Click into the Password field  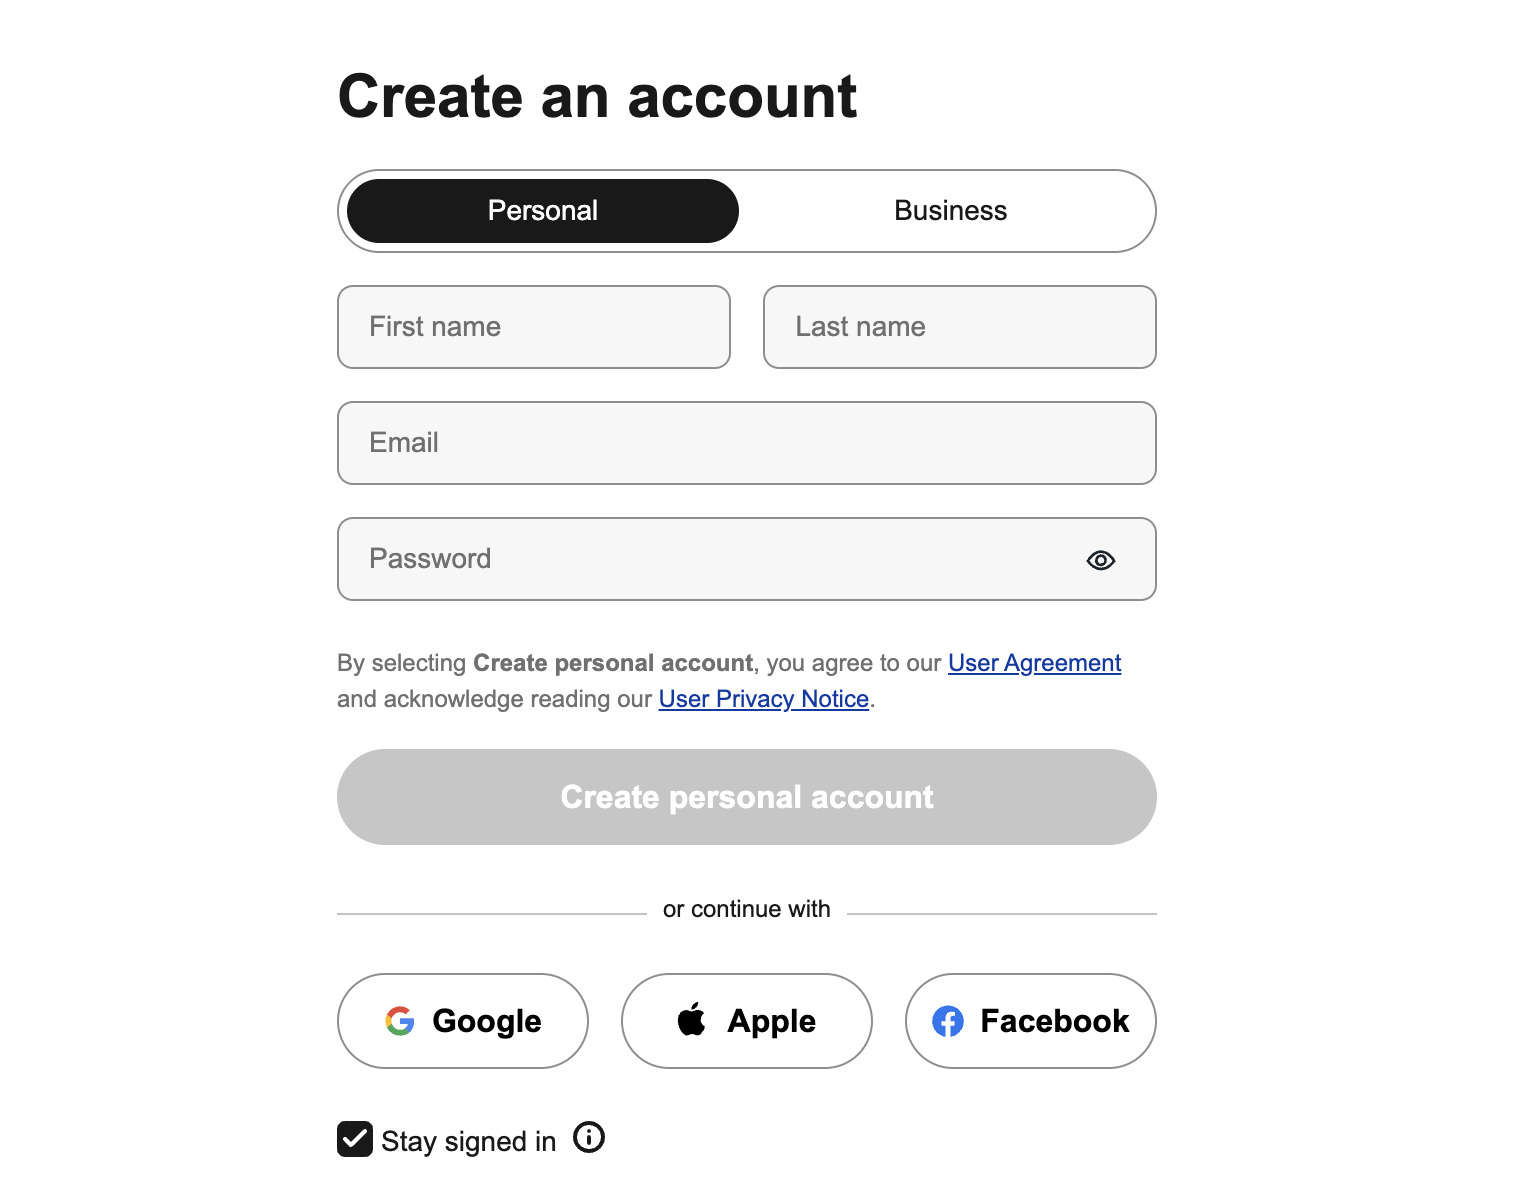[700, 559]
